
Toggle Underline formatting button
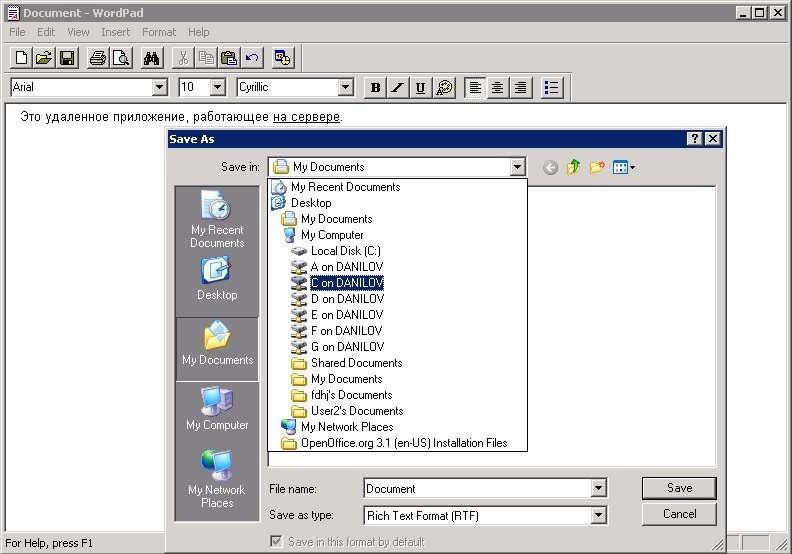[x=420, y=88]
